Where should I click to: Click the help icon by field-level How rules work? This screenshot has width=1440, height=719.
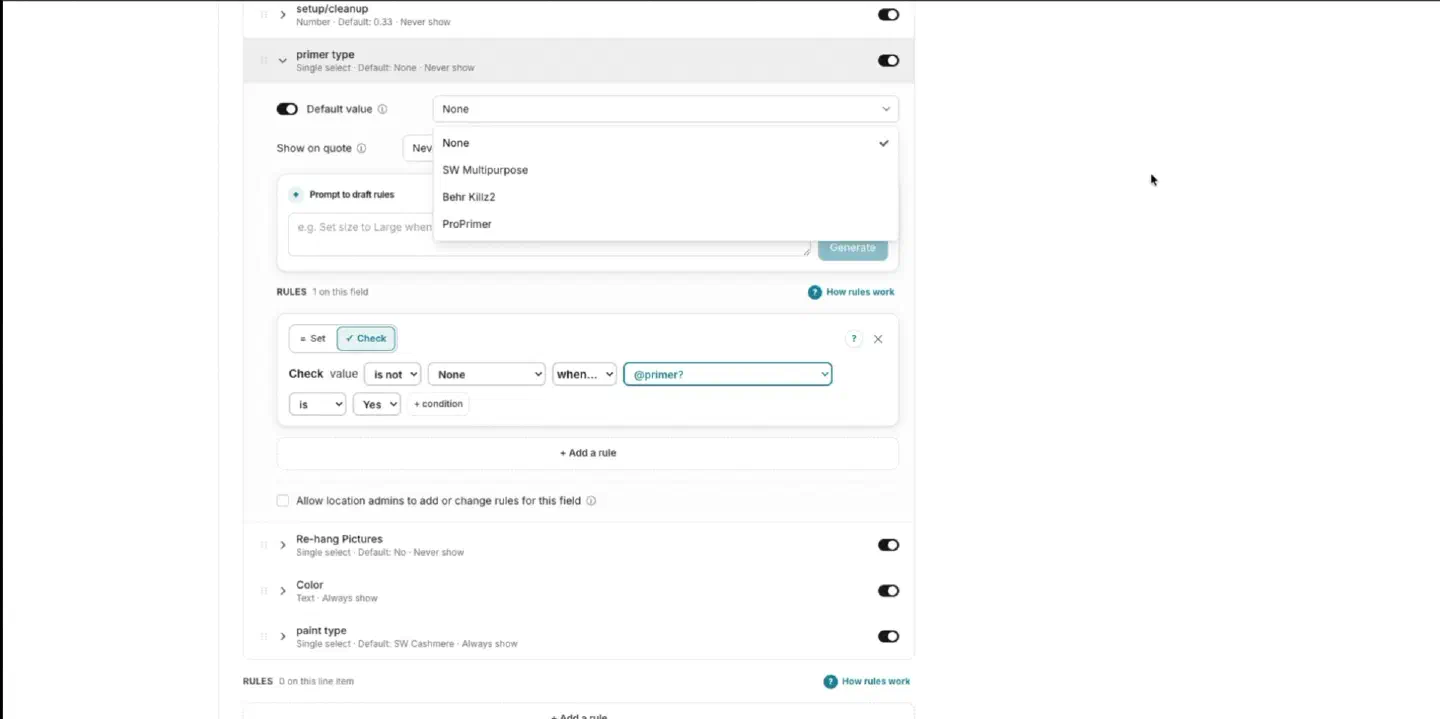[815, 292]
